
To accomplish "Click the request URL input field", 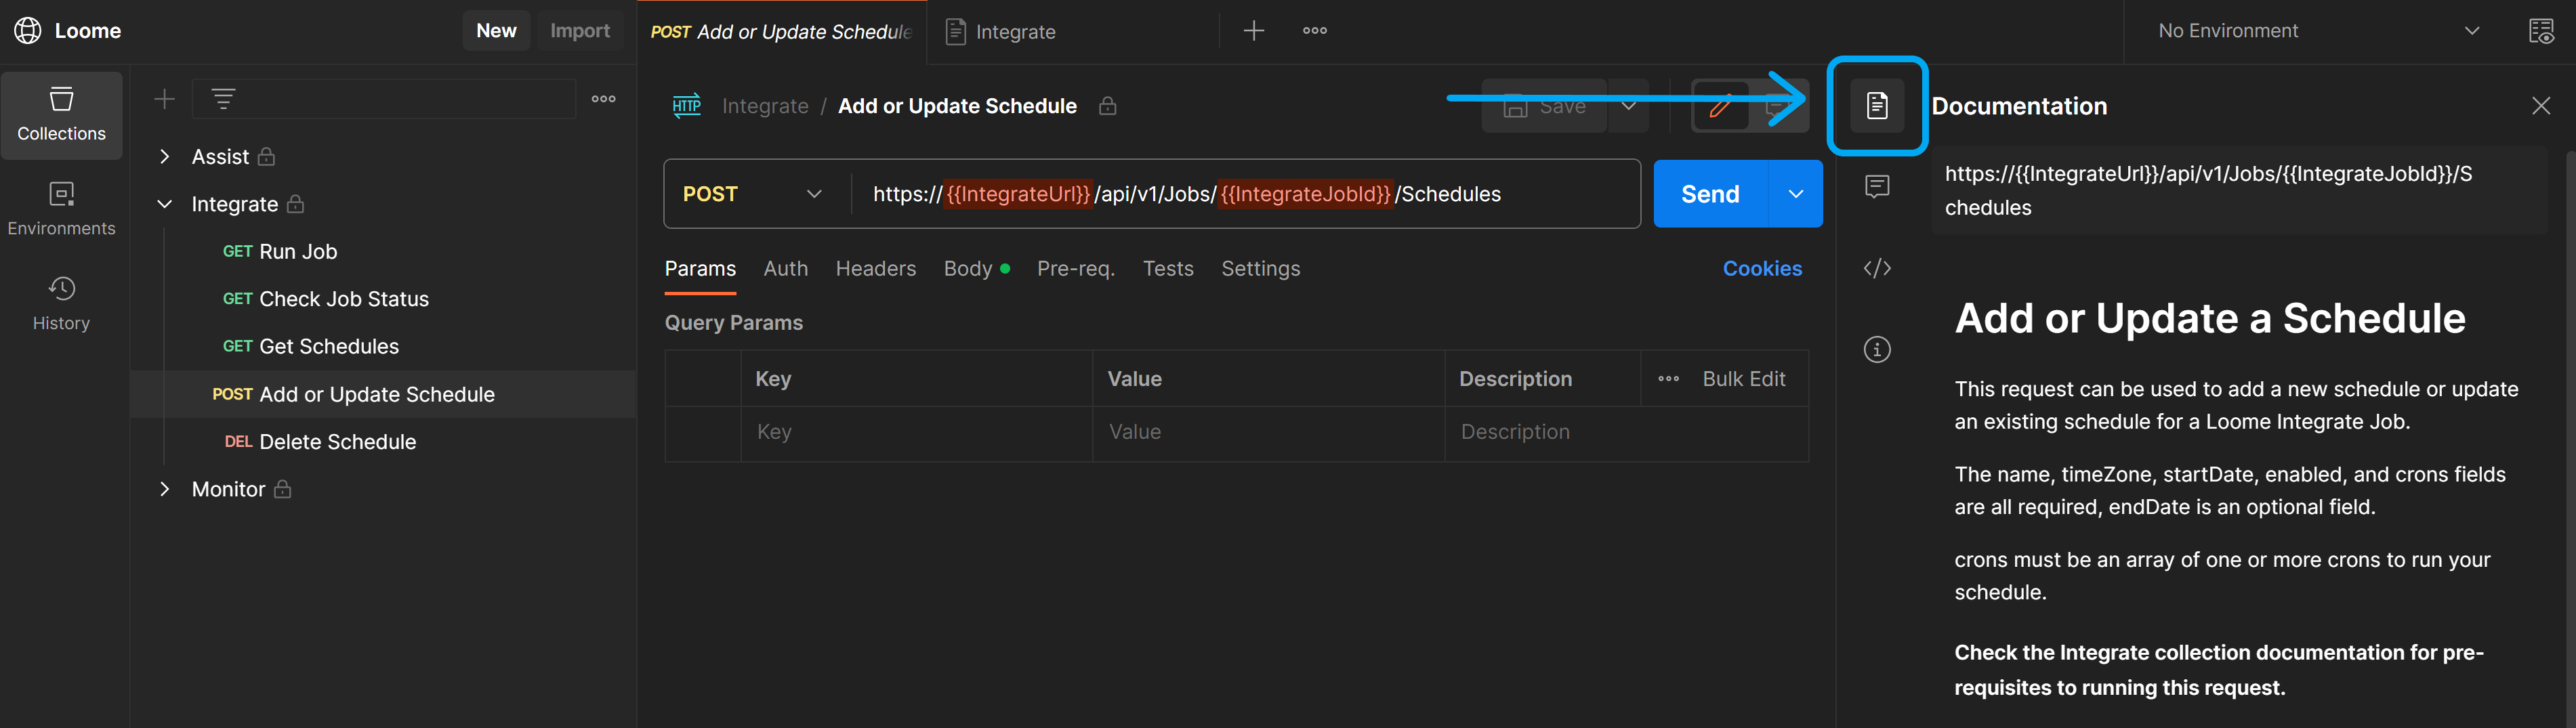I will tap(1245, 194).
